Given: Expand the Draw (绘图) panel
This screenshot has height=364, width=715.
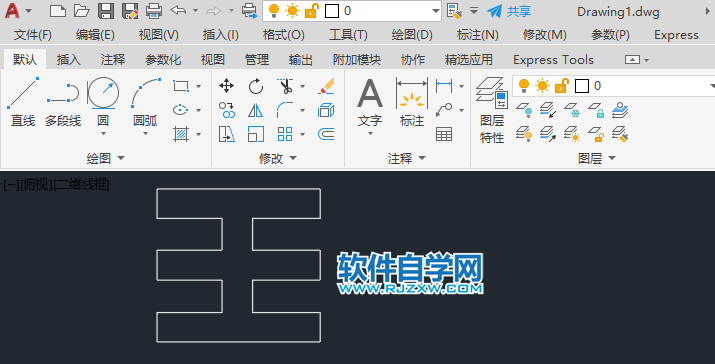Looking at the screenshot, I should click(105, 158).
